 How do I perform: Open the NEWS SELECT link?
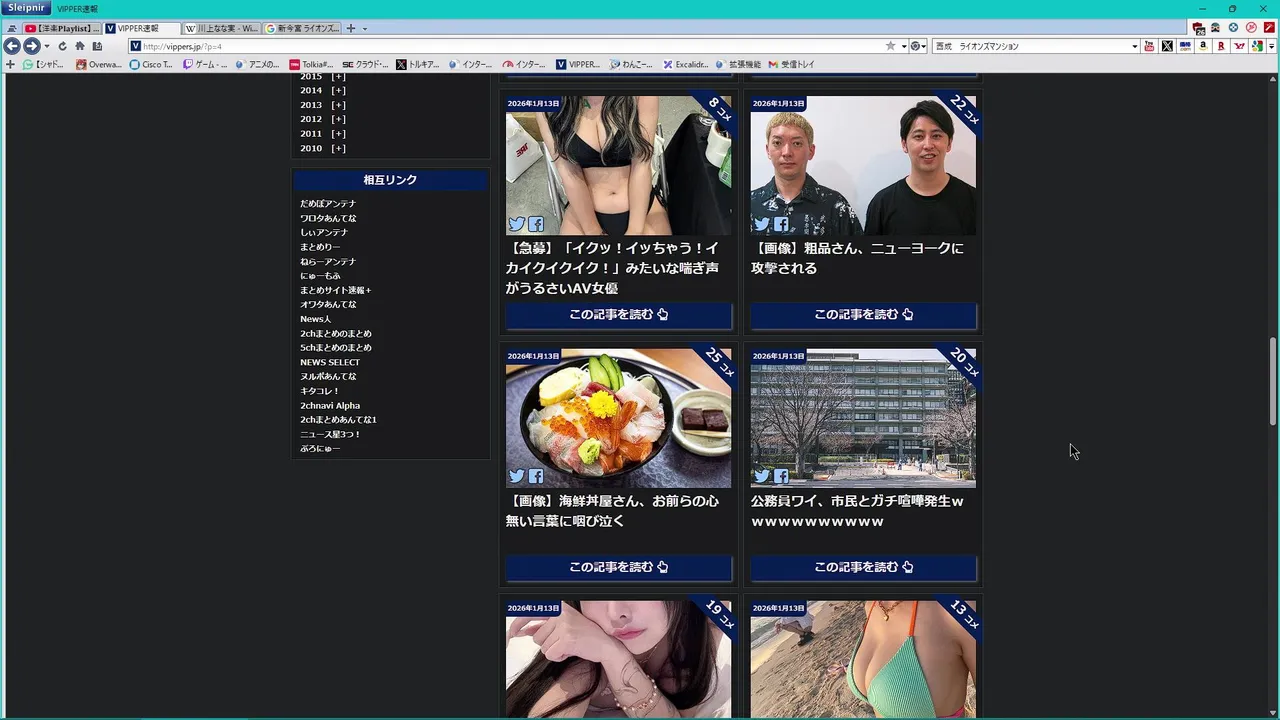(330, 362)
